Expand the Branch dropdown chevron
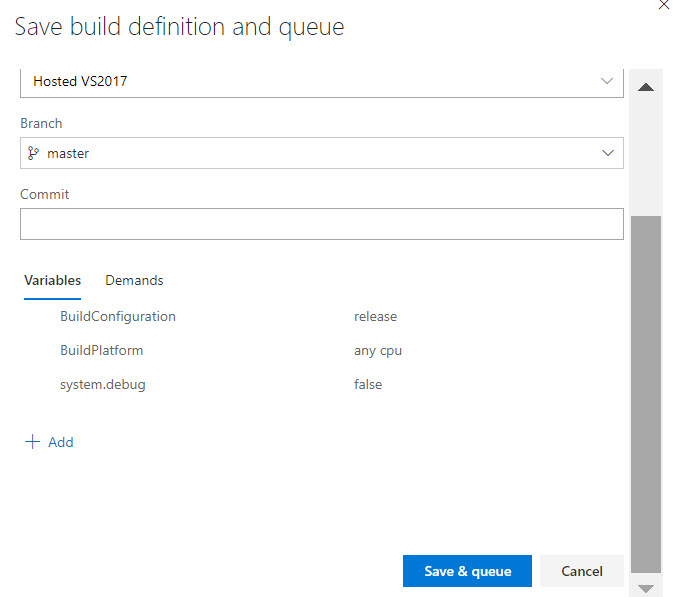 point(607,153)
